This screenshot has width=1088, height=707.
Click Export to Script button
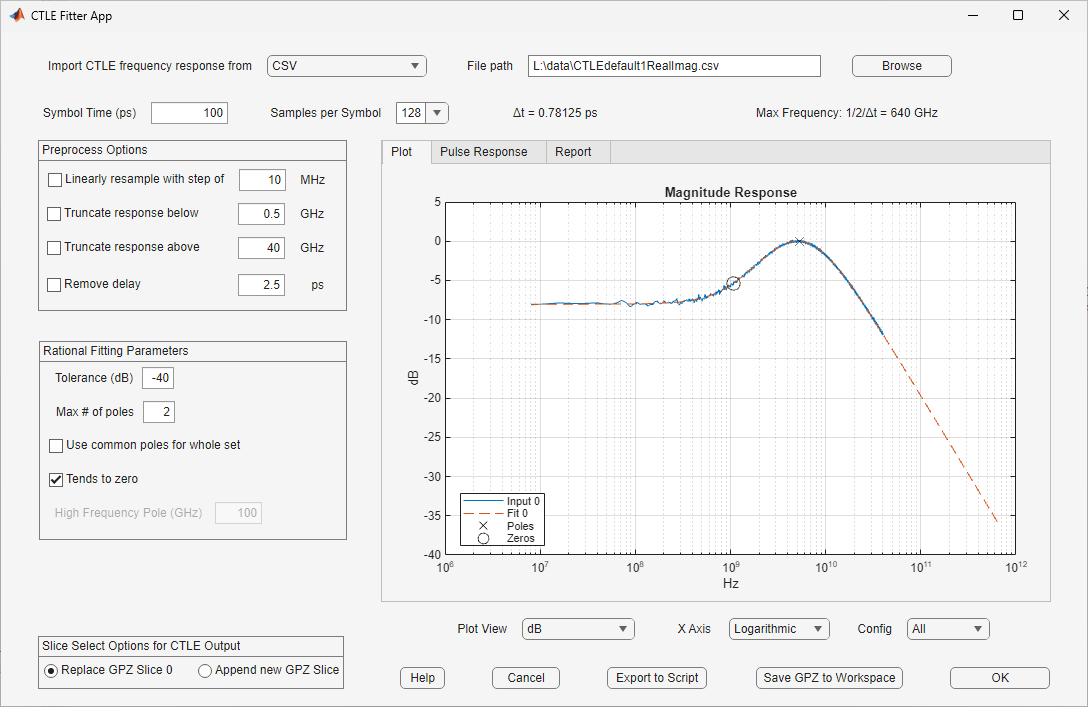656,678
